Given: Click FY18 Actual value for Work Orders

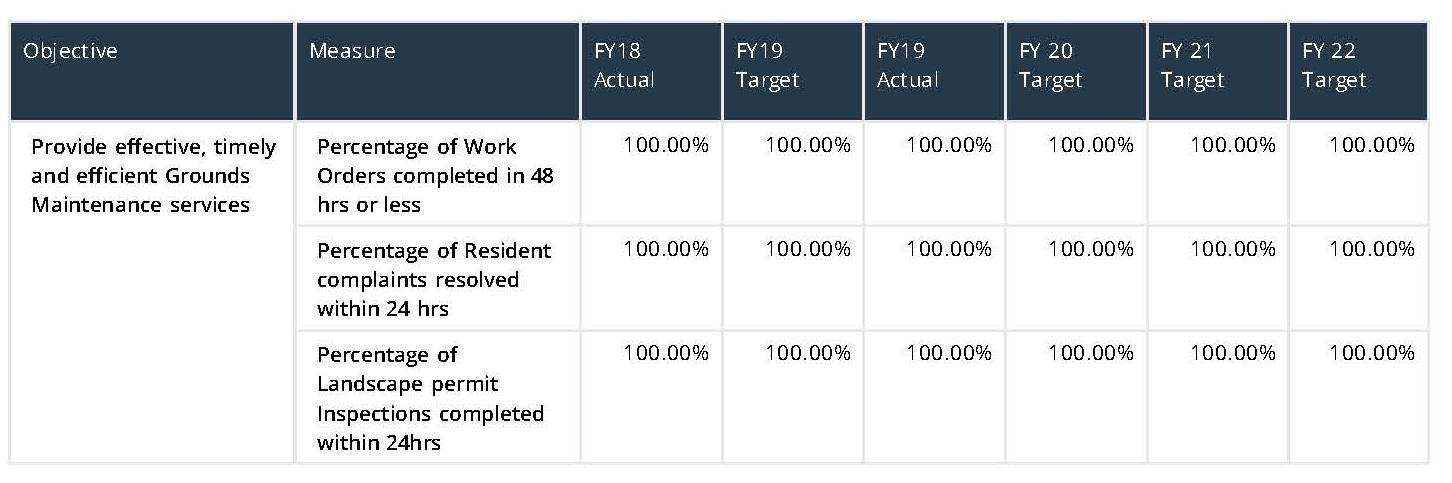Looking at the screenshot, I should coord(666,146).
